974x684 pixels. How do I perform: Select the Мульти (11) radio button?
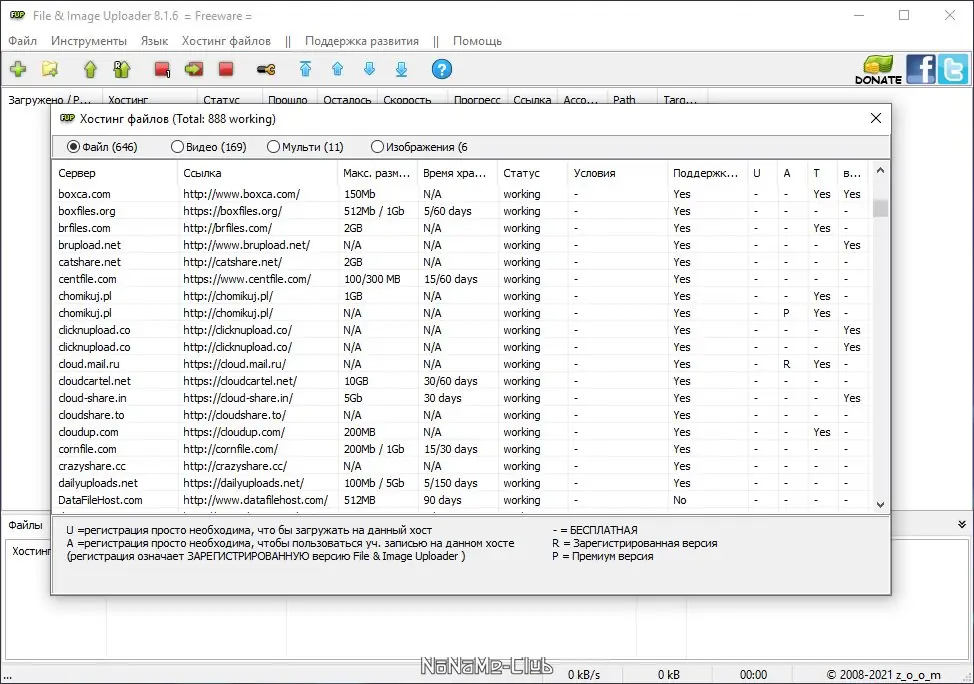point(273,147)
